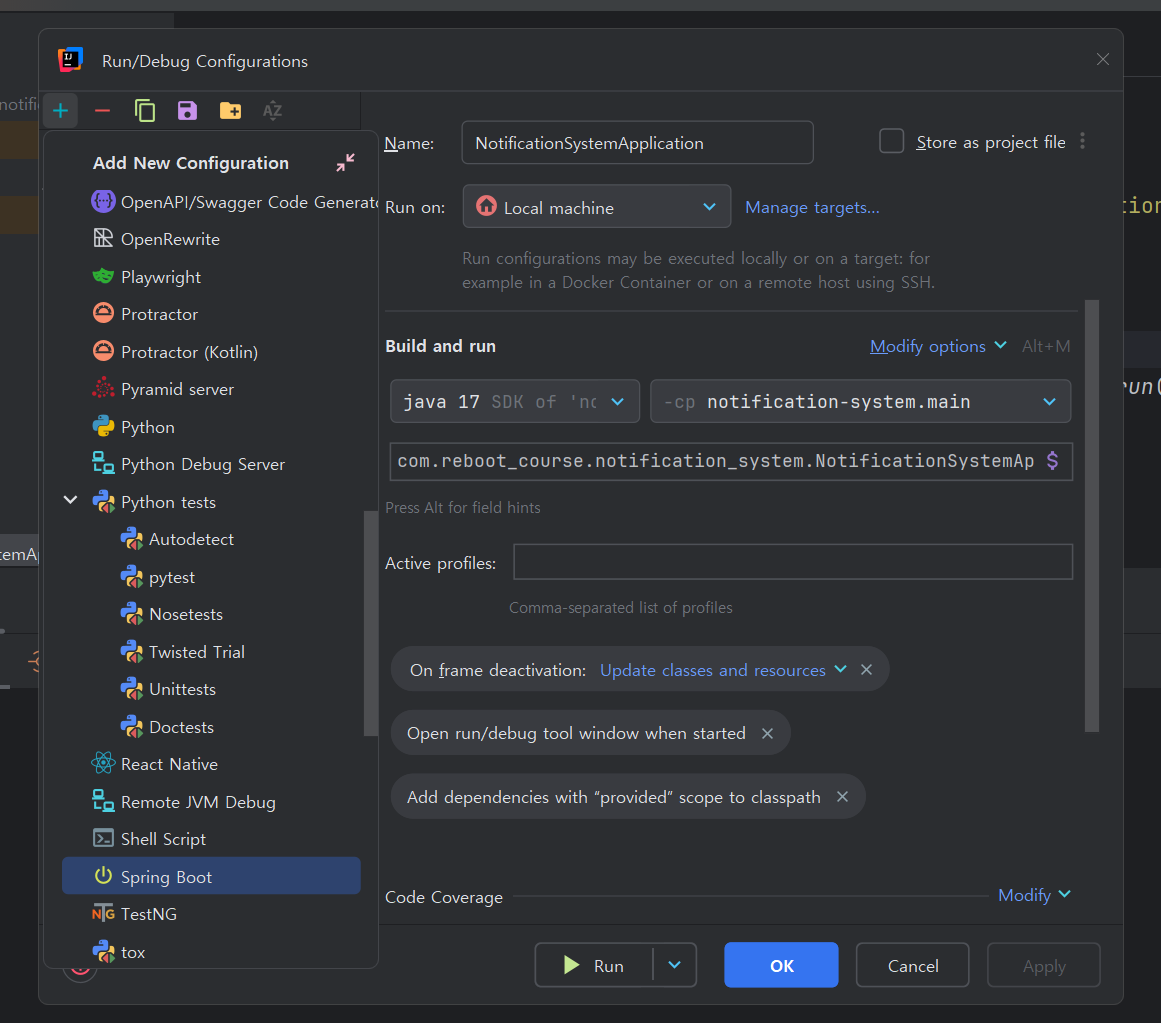Select Spring Boot configuration type
The image size is (1161, 1023).
212,876
